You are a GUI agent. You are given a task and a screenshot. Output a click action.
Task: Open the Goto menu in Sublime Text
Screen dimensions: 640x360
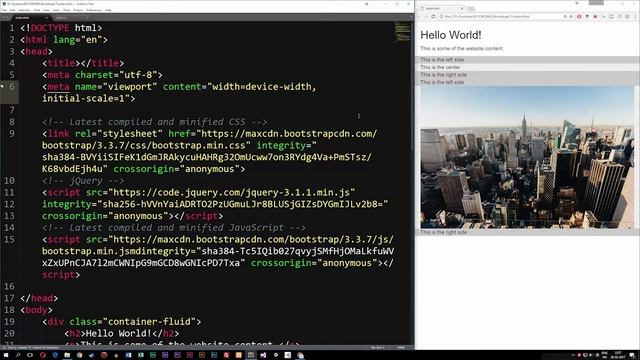56,10
